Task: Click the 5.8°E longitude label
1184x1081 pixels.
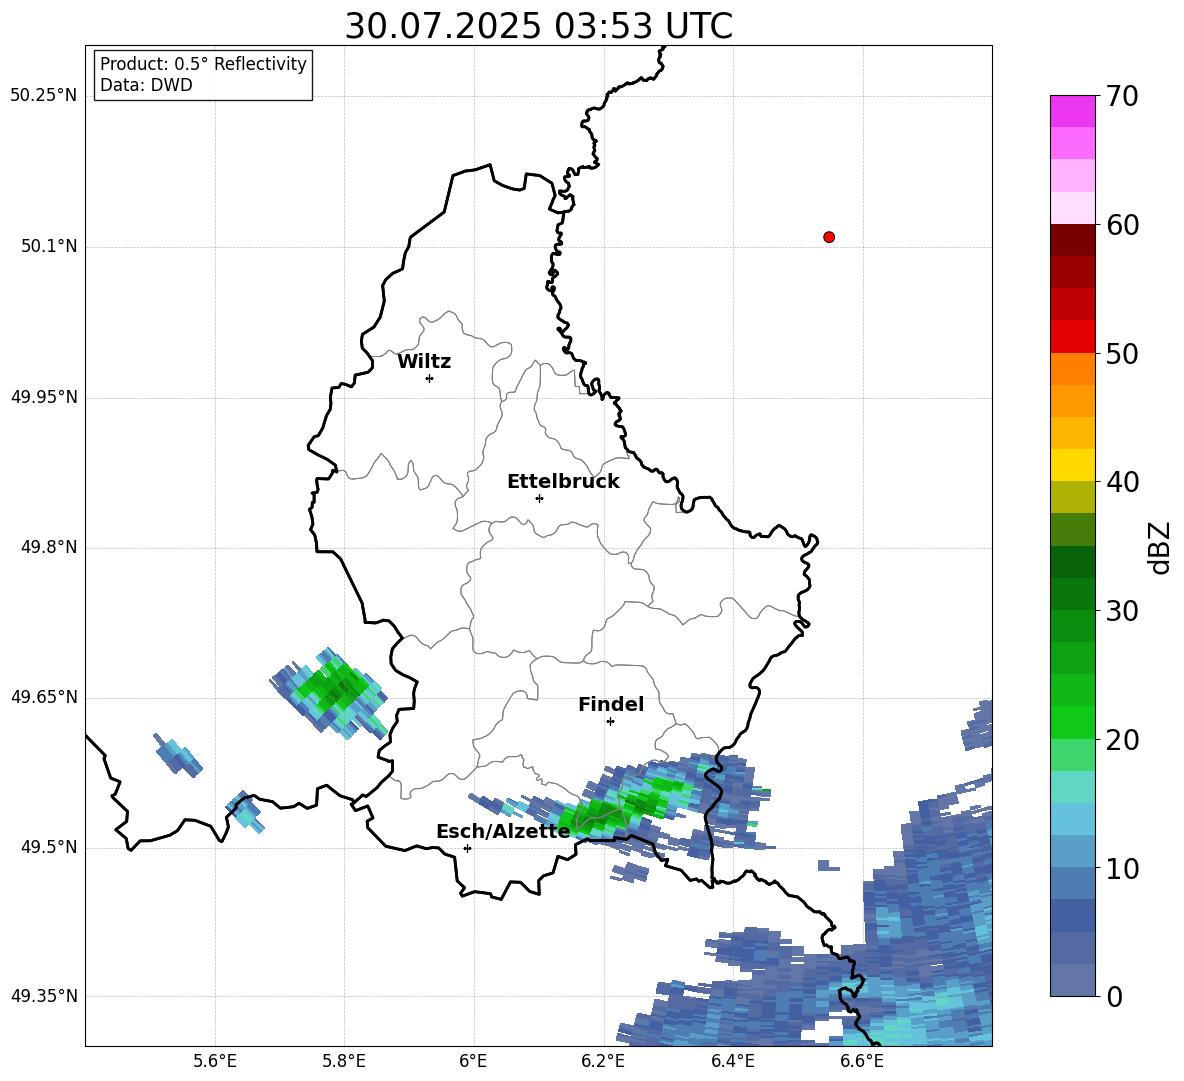Action: (x=344, y=1061)
